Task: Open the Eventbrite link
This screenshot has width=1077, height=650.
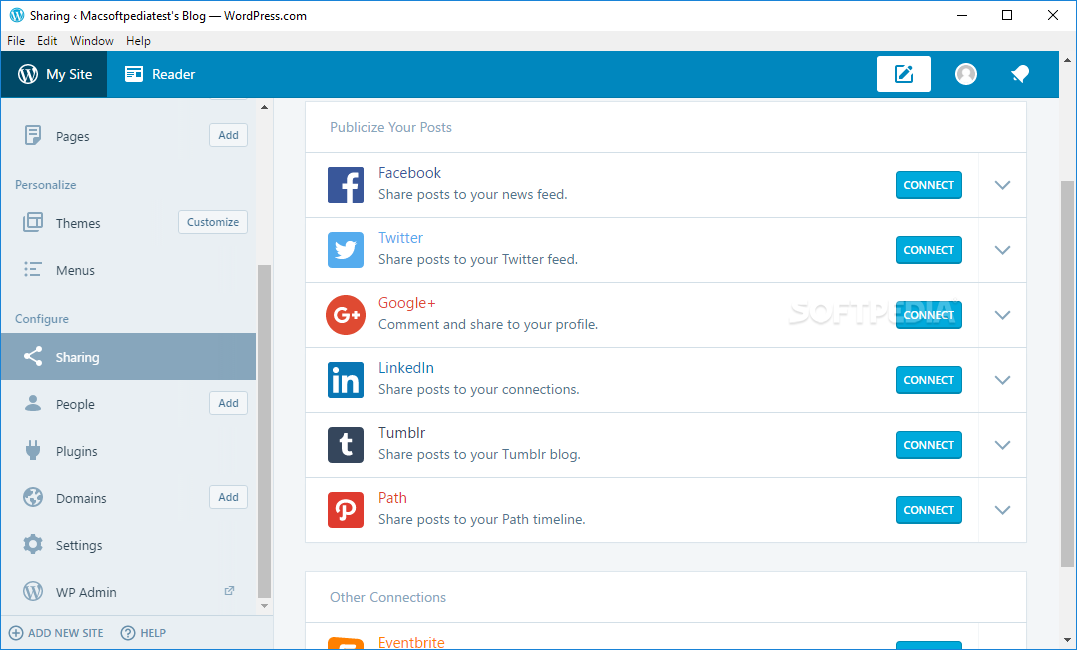Action: (411, 642)
